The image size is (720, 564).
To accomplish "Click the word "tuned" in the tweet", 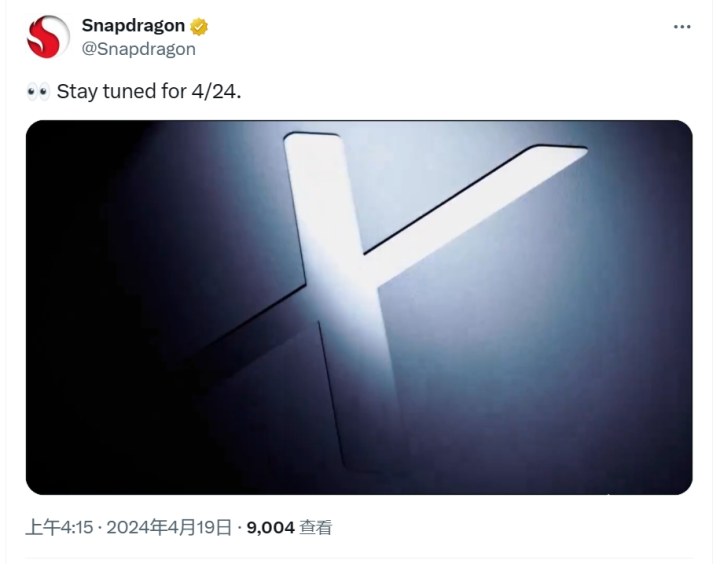I will (x=129, y=91).
